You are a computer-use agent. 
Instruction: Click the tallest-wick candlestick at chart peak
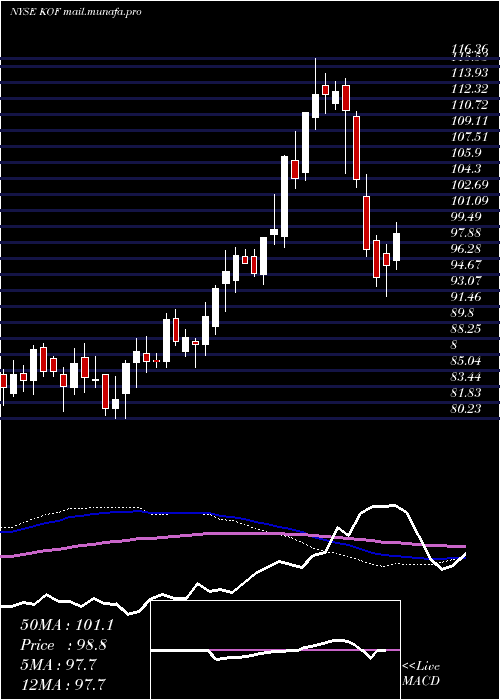click(x=316, y=94)
